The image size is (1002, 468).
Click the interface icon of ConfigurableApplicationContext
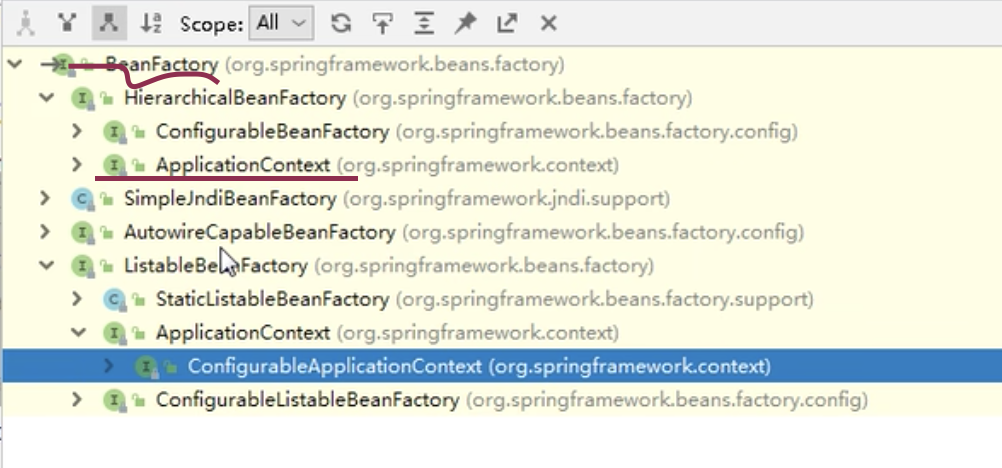click(146, 366)
